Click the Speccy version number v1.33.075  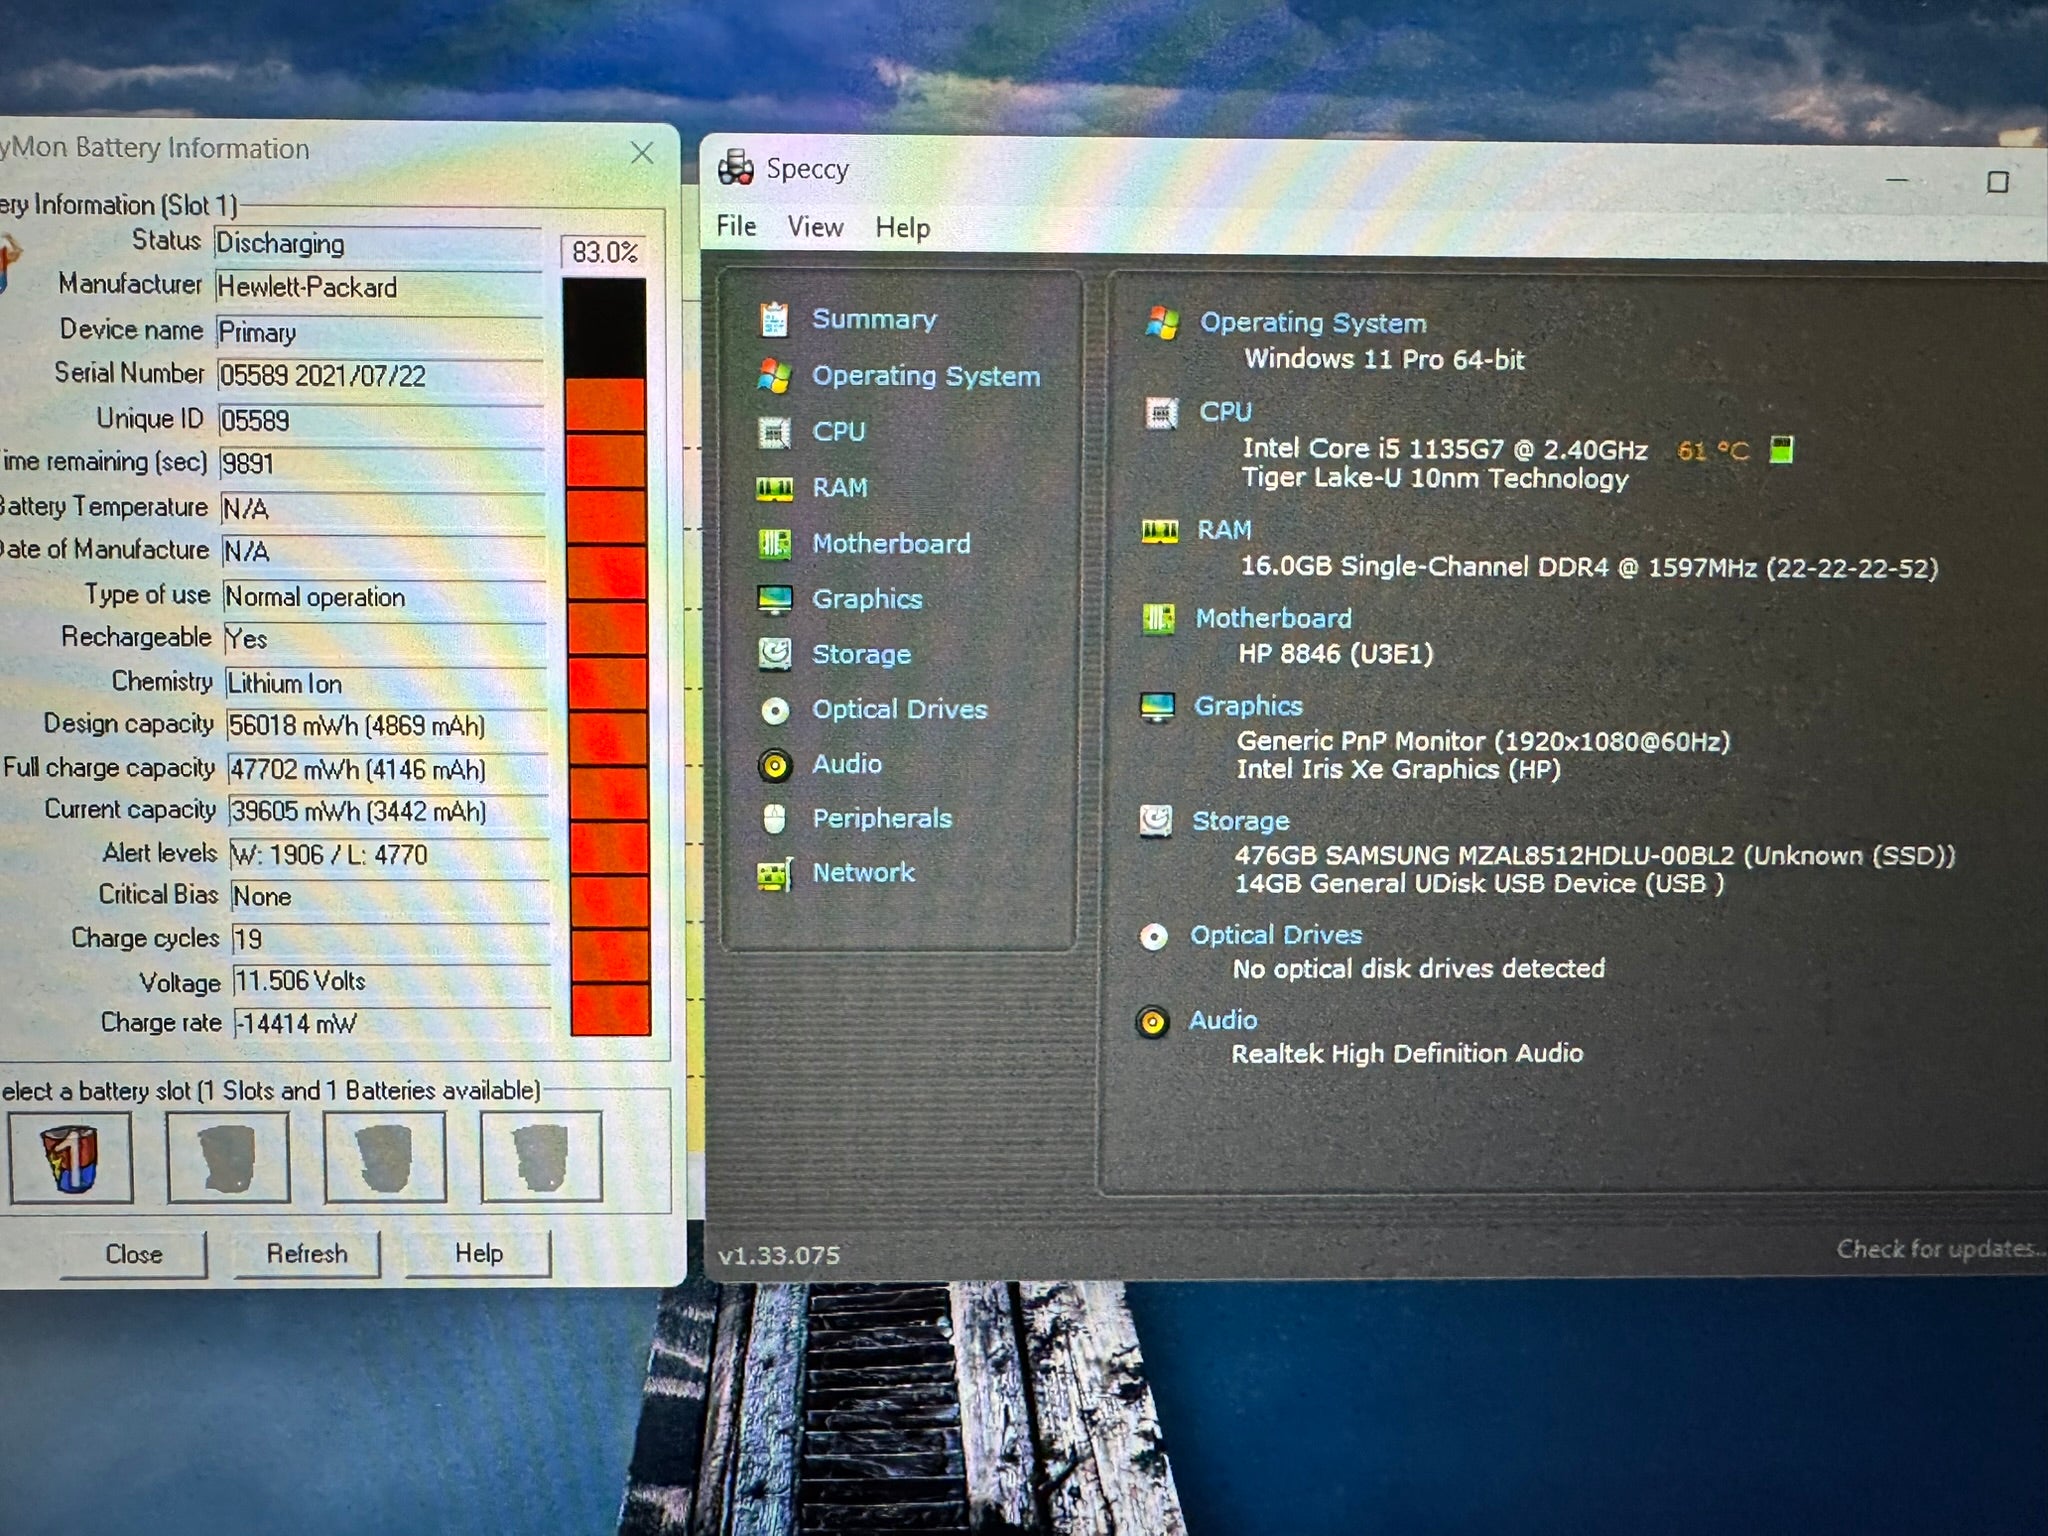coord(779,1255)
